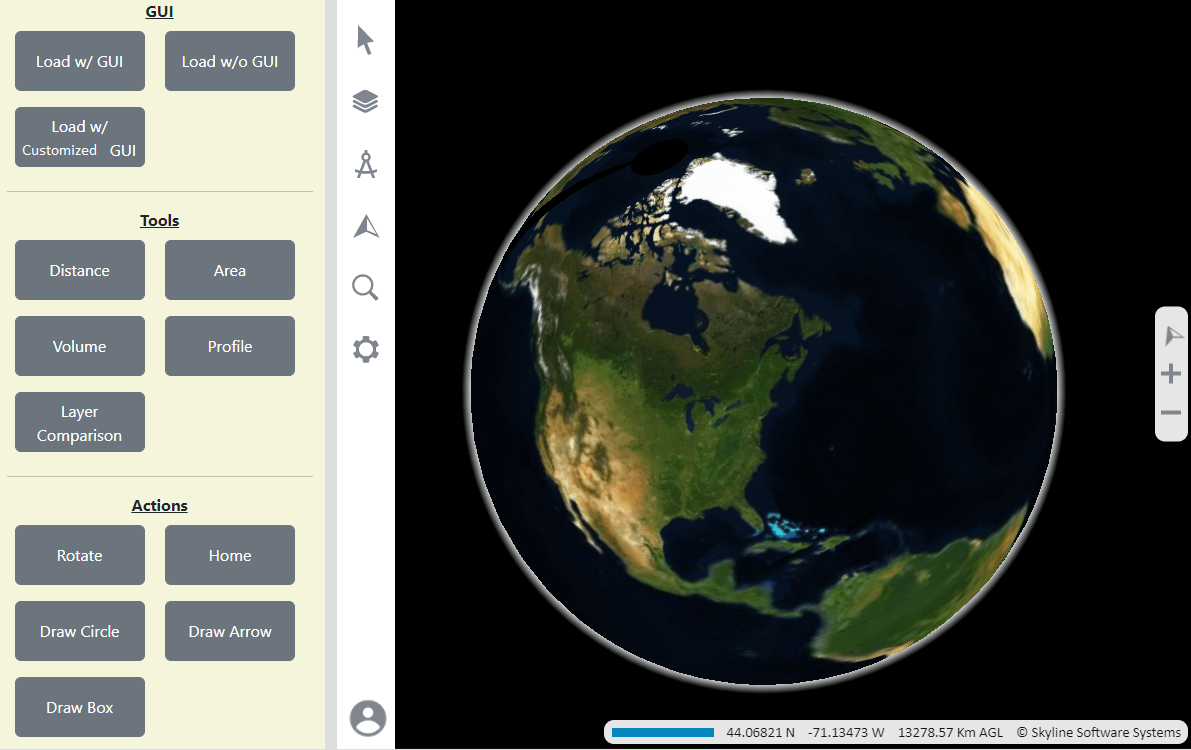Viewport: 1191px width, 750px height.
Task: Zoom out using the minus icon
Action: point(1171,412)
